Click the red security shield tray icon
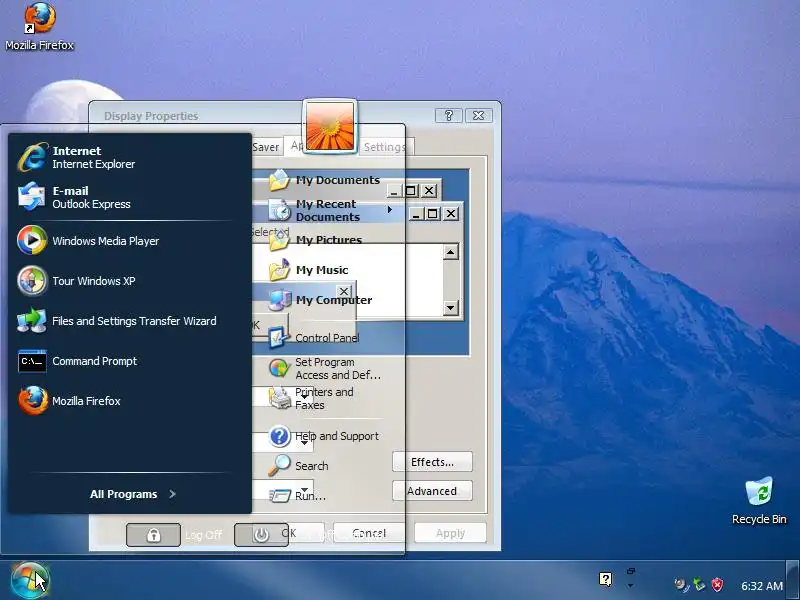 pyautogui.click(x=717, y=585)
